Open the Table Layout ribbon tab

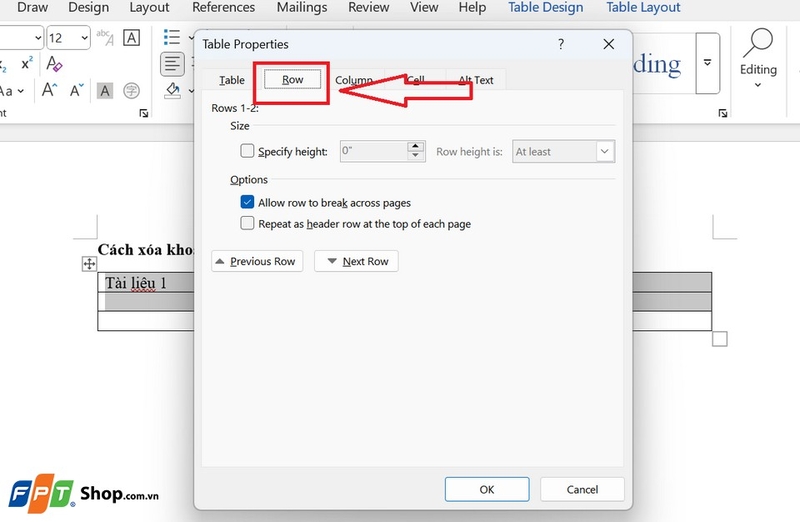[643, 7]
